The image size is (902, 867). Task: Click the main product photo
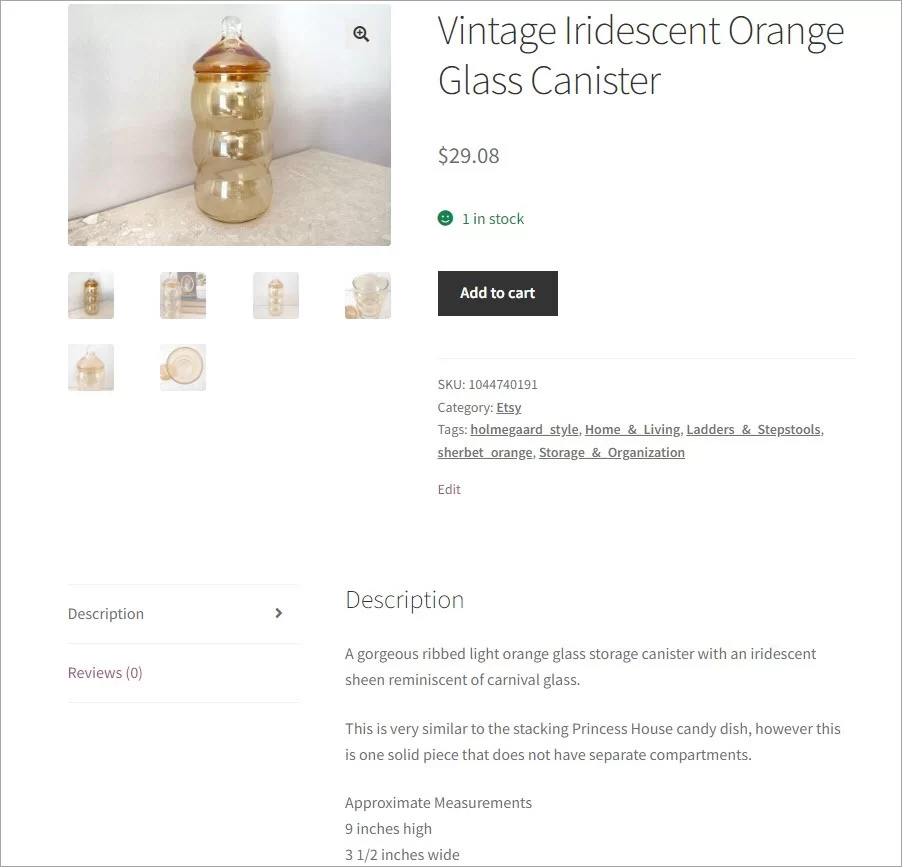point(229,124)
